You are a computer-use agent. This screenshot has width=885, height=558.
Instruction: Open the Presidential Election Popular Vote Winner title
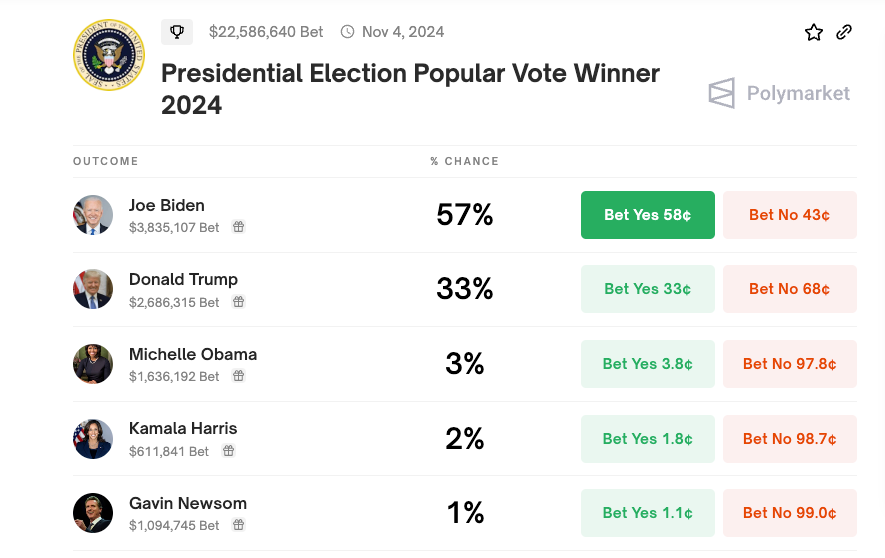tap(410, 88)
